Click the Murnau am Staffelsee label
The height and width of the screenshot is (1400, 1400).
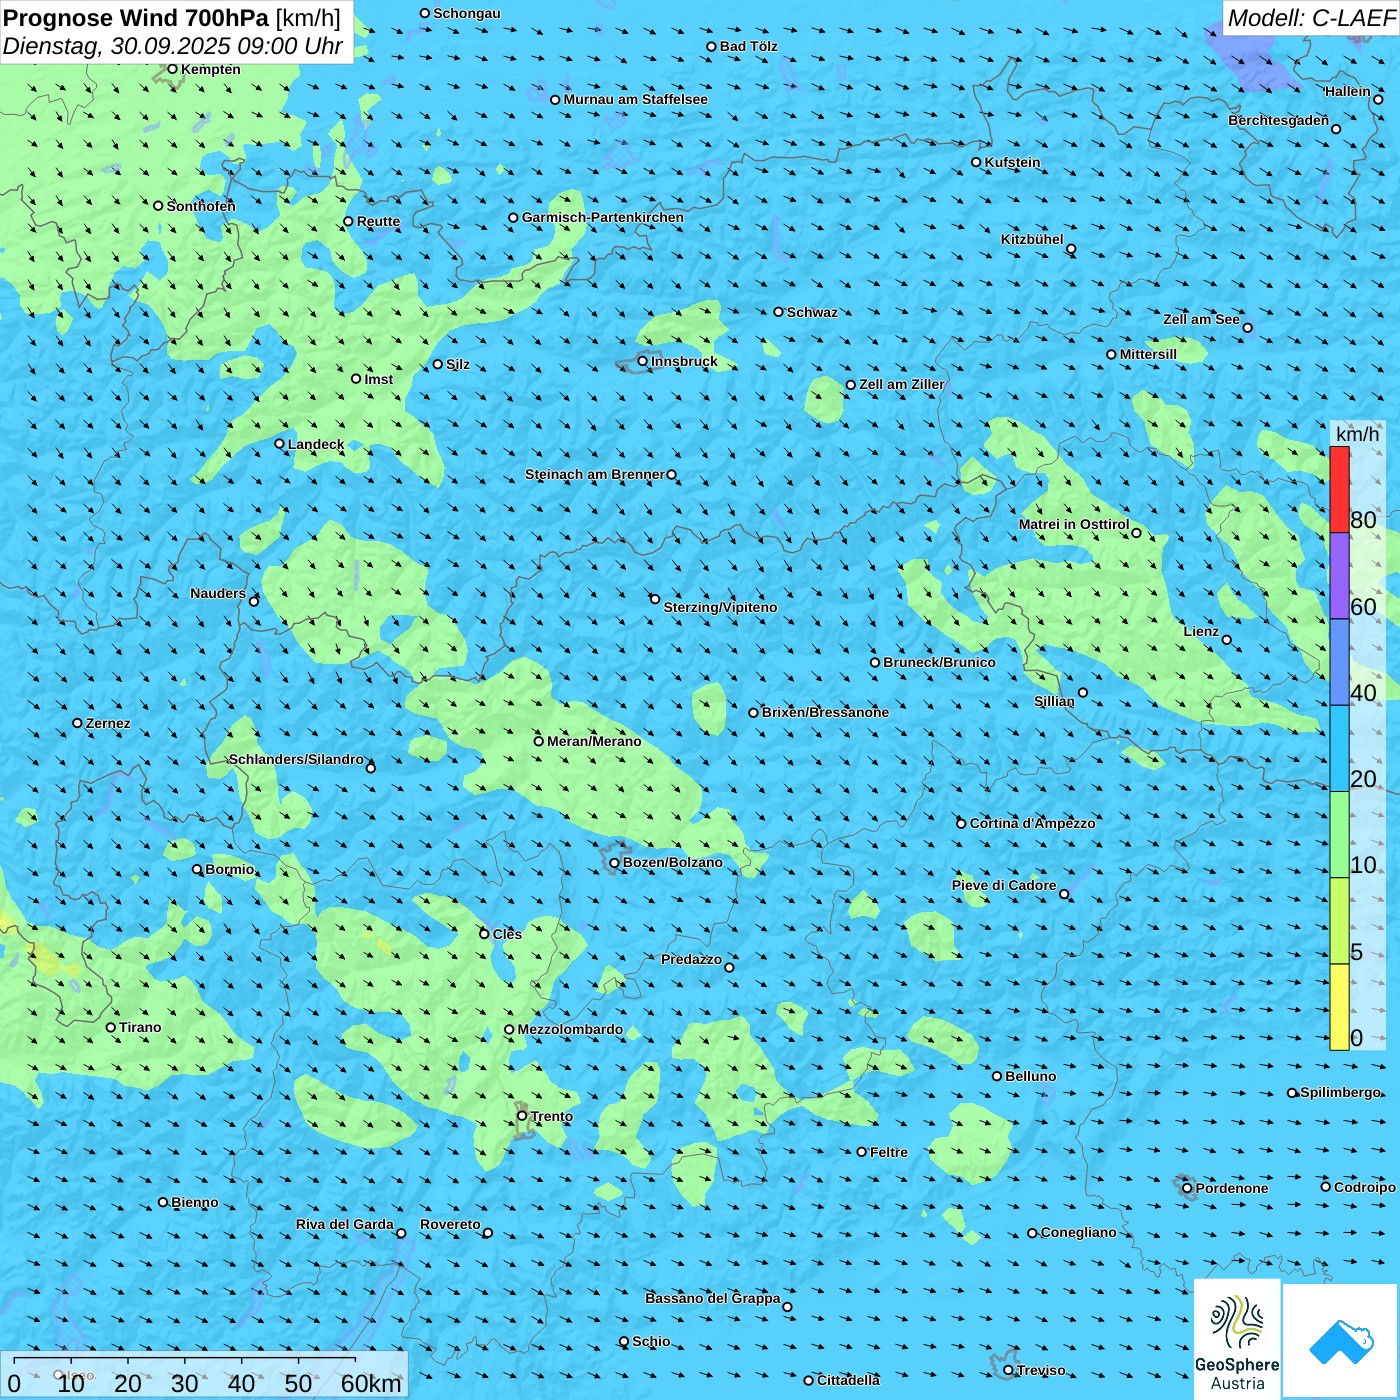coord(635,99)
